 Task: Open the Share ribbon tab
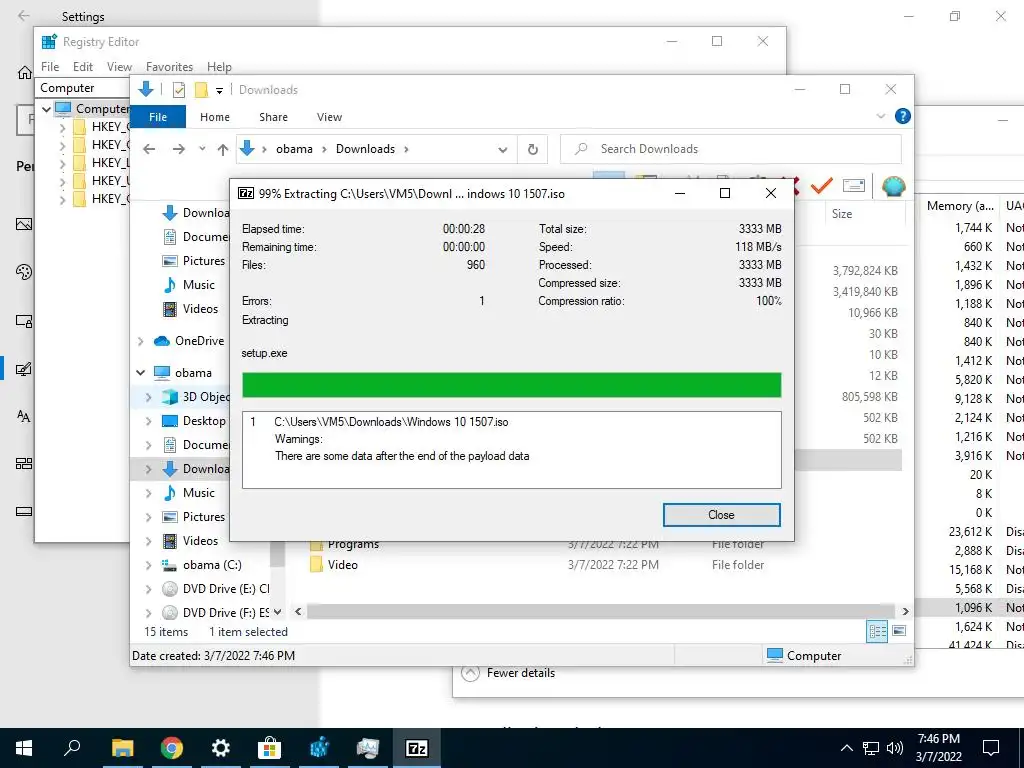[273, 117]
